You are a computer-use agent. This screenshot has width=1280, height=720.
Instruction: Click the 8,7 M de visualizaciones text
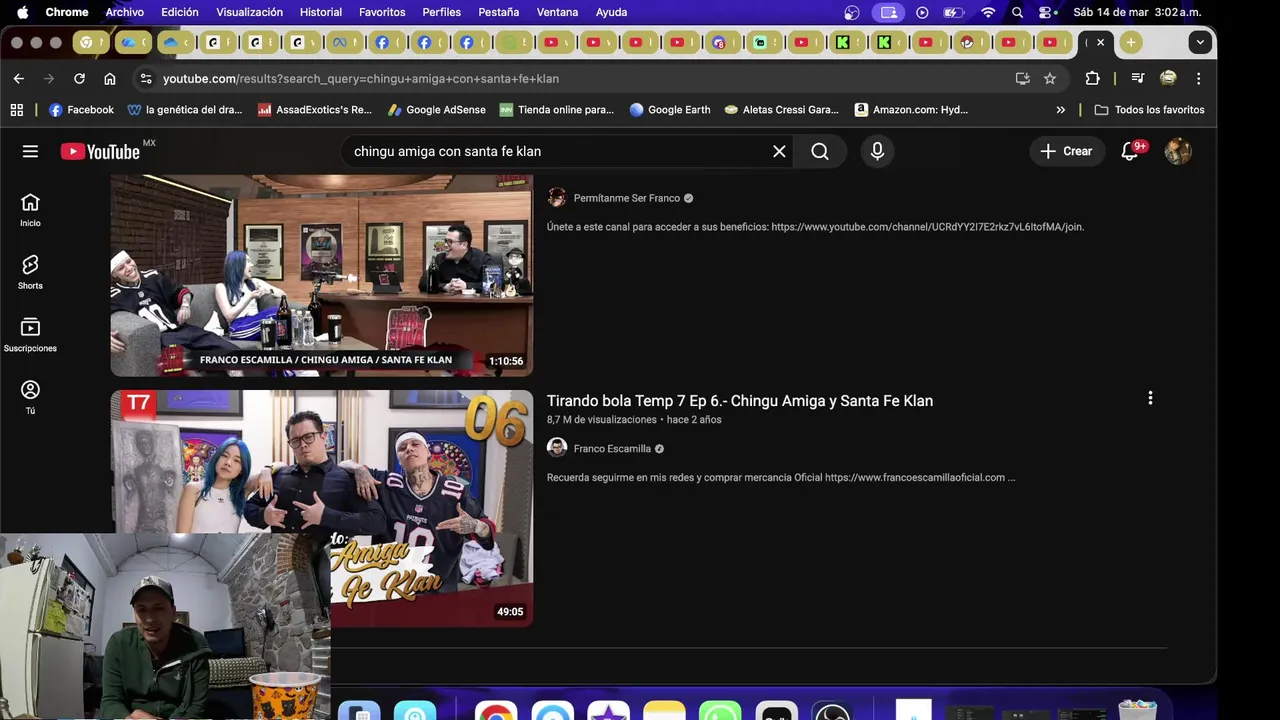[602, 420]
